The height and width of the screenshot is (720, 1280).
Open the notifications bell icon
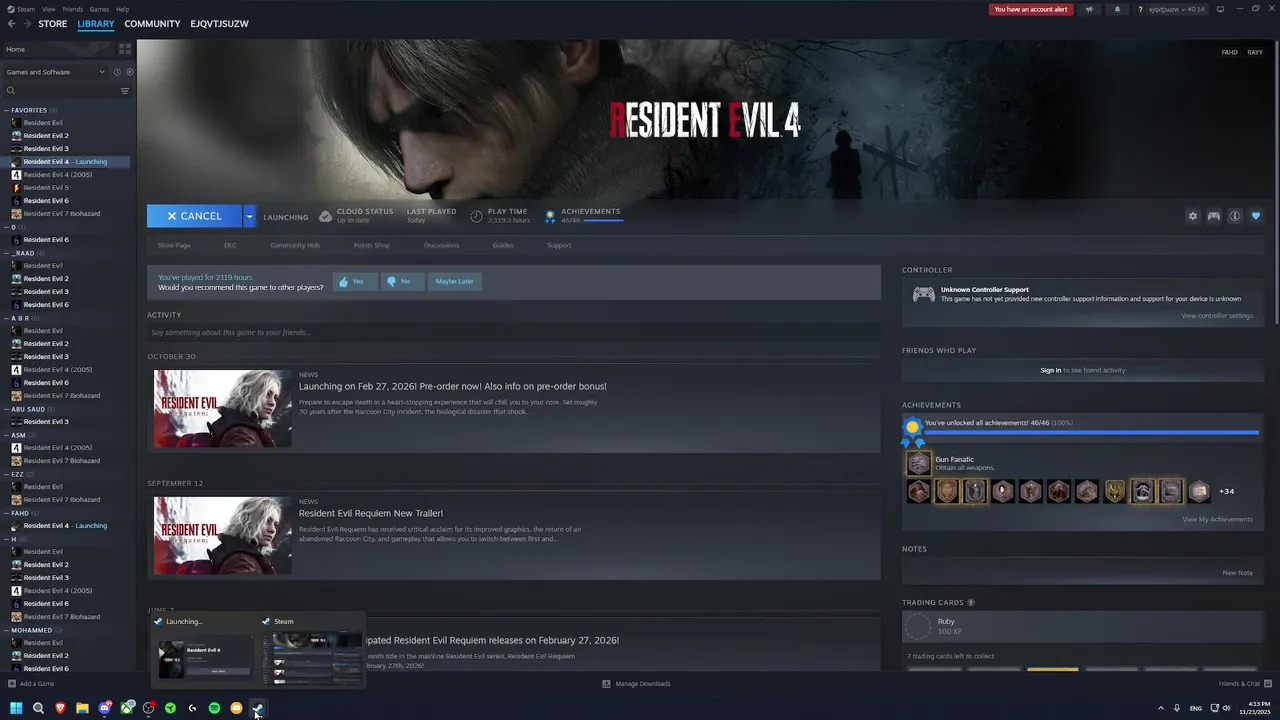pos(1117,9)
